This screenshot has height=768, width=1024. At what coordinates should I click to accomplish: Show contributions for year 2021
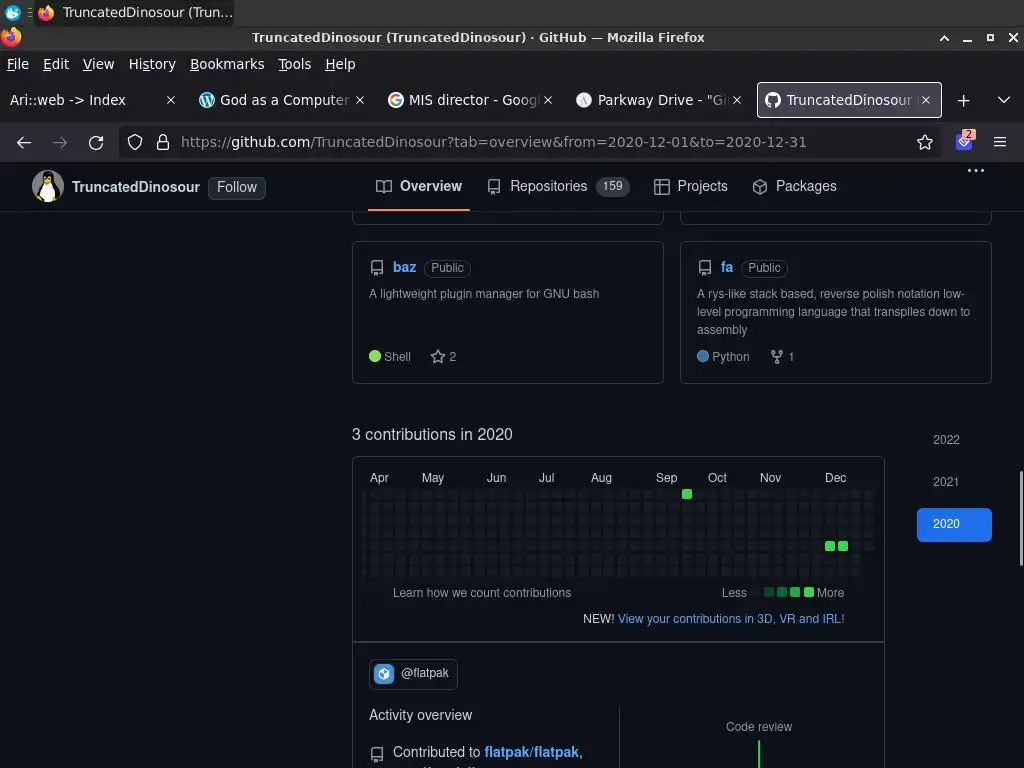[x=946, y=482]
